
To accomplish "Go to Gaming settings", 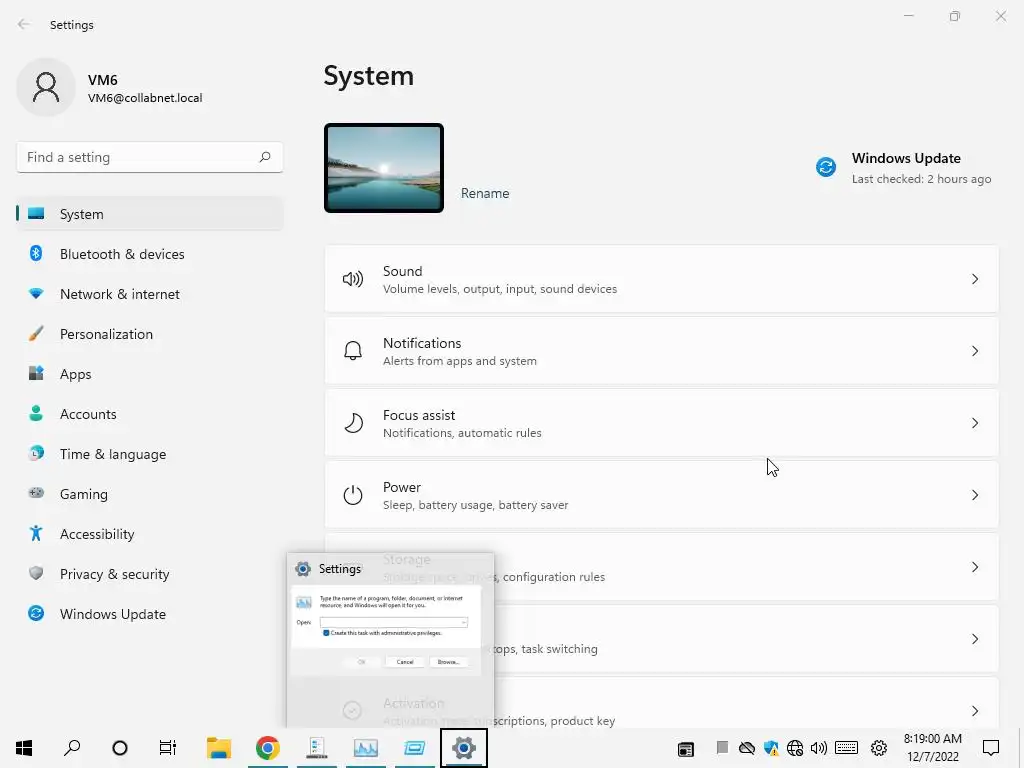I will (x=150, y=494).
